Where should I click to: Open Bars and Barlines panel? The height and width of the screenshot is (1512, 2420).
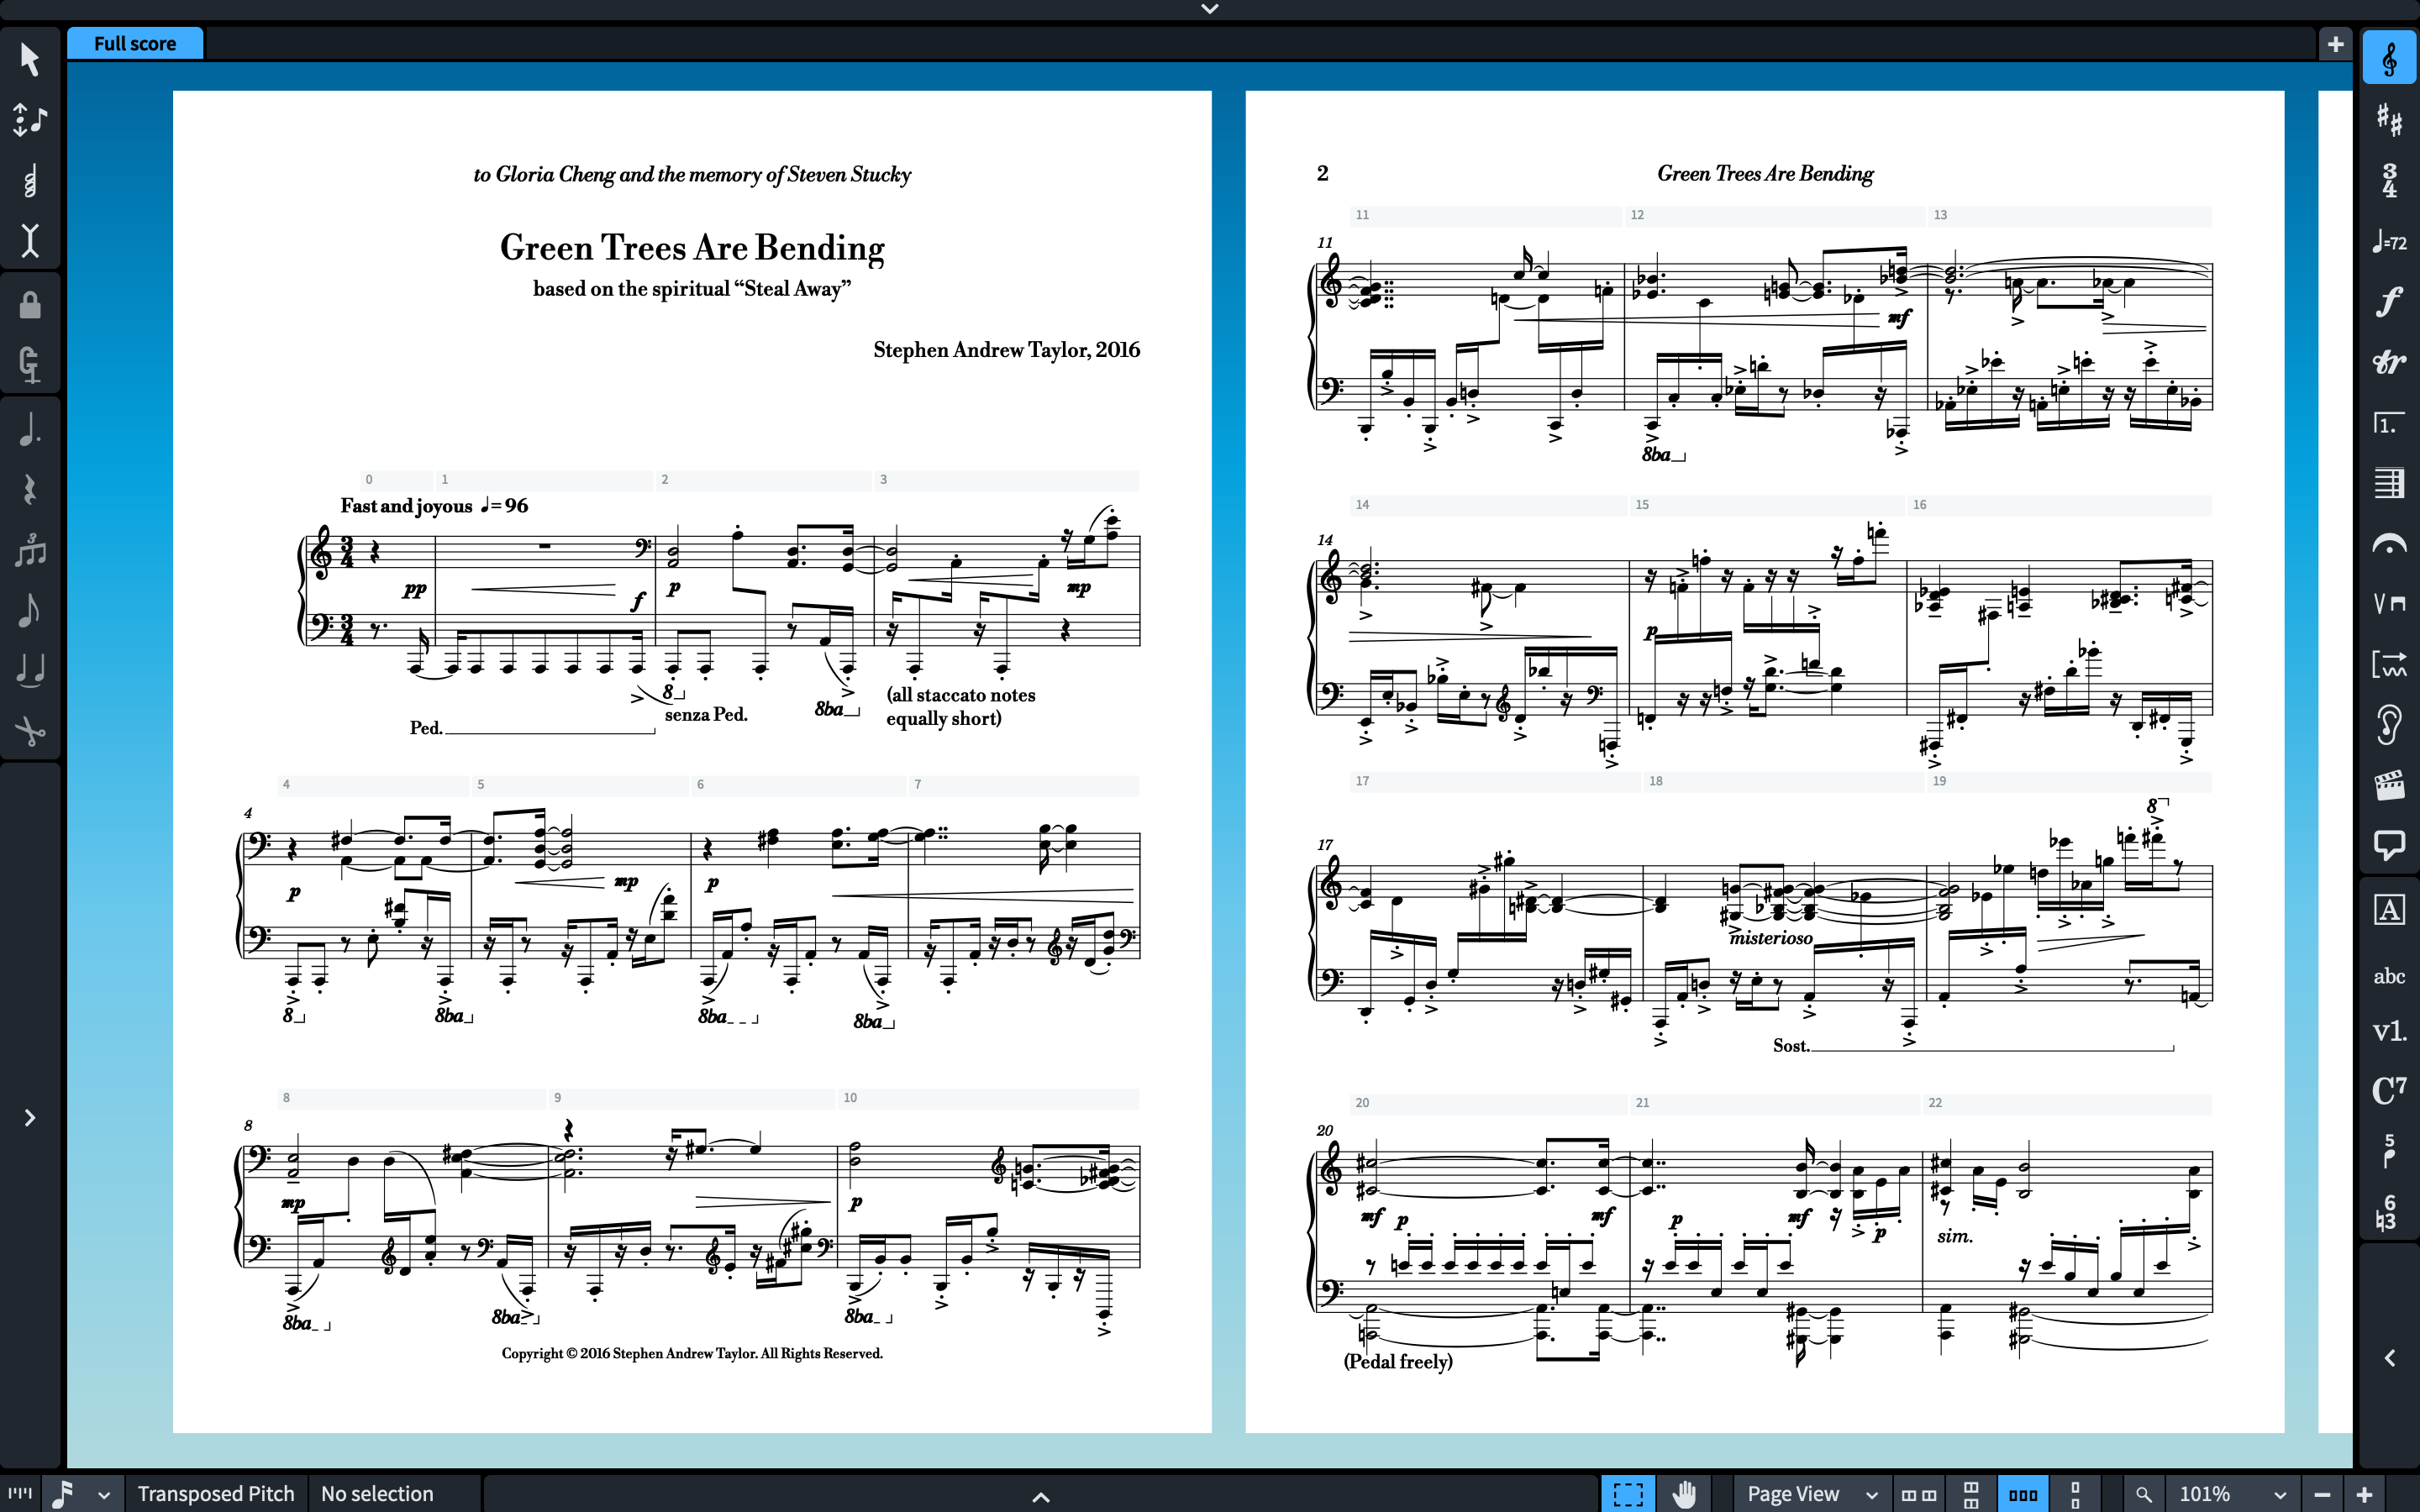[2389, 483]
